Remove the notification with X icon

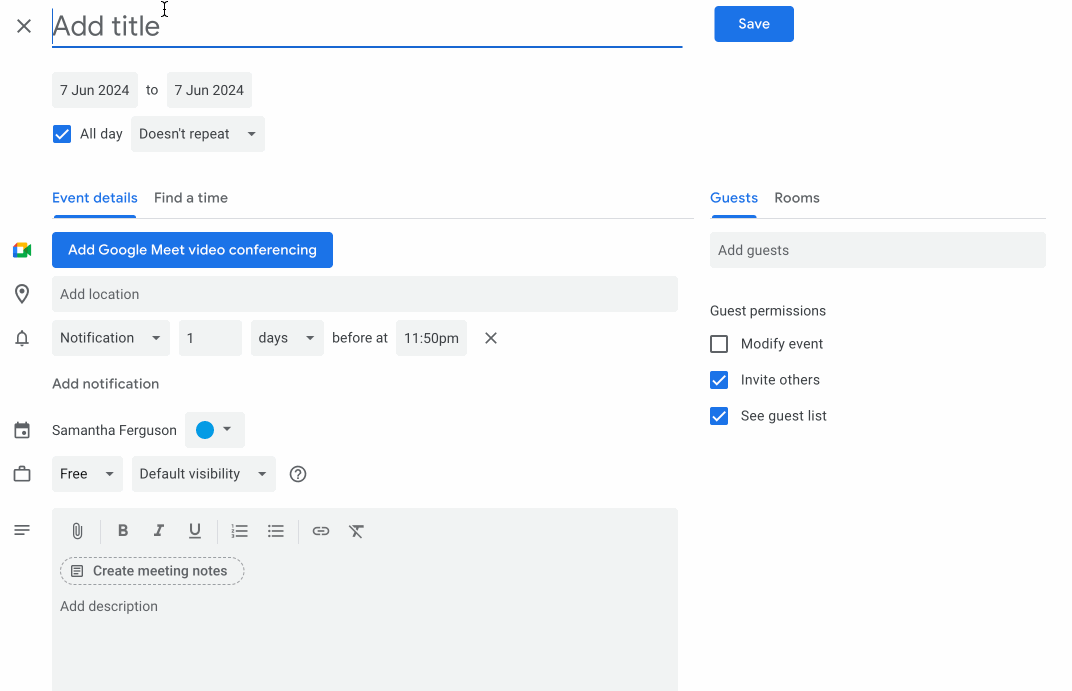(x=491, y=338)
